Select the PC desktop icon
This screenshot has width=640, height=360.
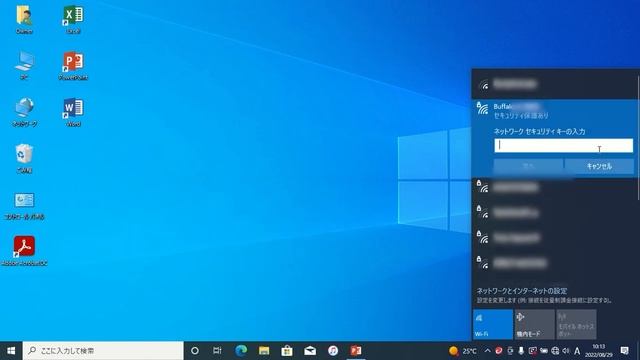coord(24,65)
